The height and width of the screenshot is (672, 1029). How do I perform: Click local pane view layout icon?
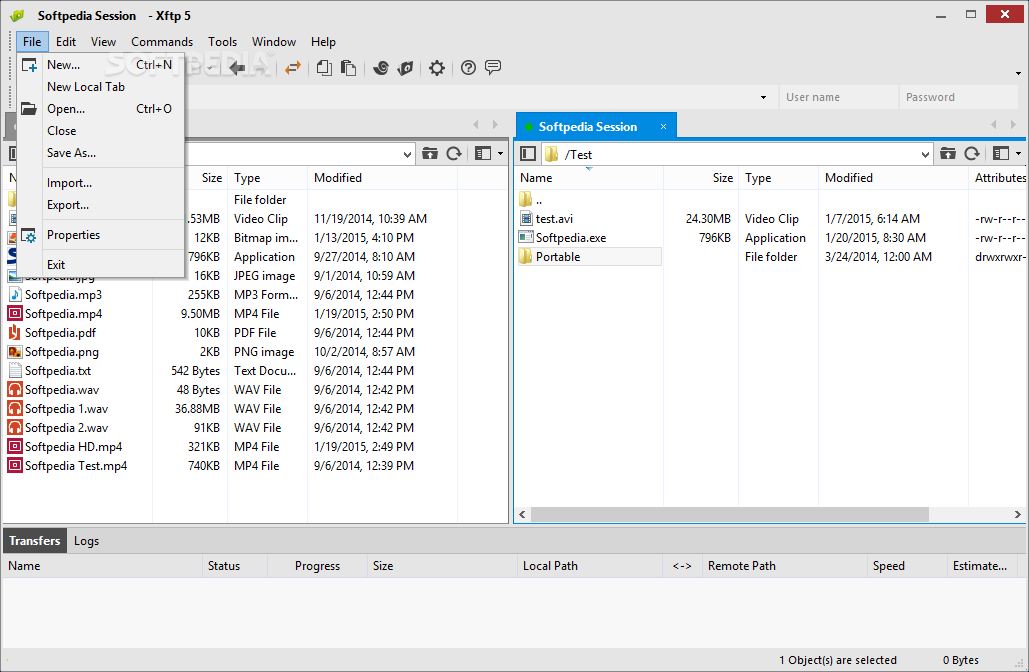(483, 154)
